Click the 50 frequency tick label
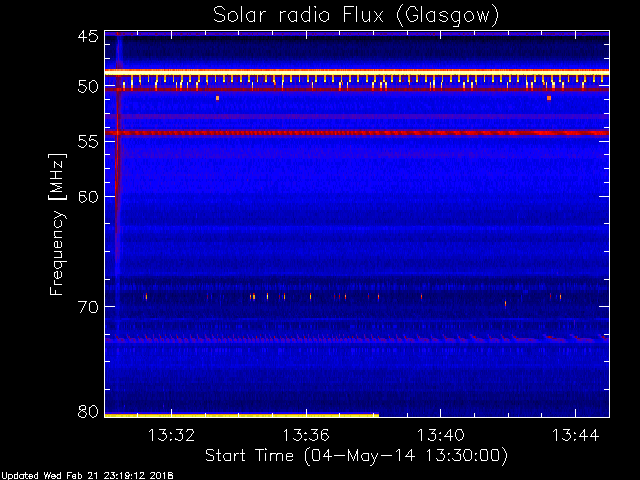 (x=88, y=87)
